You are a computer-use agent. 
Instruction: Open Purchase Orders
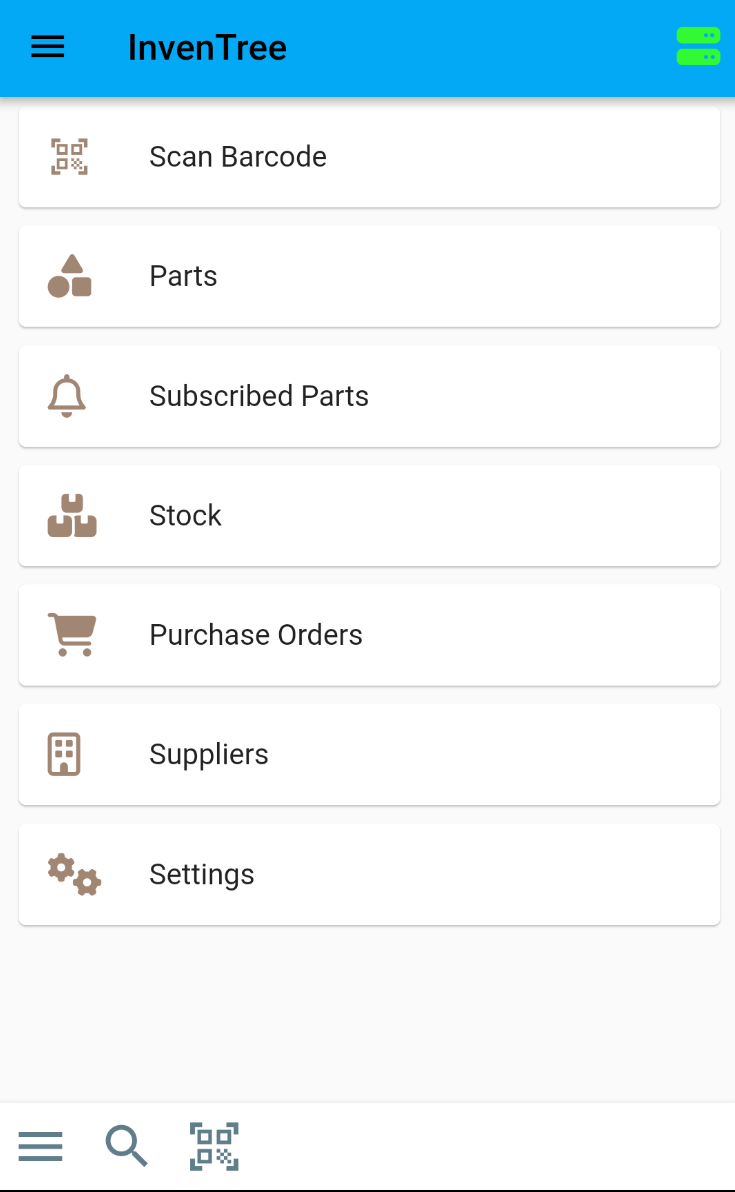[x=256, y=635]
